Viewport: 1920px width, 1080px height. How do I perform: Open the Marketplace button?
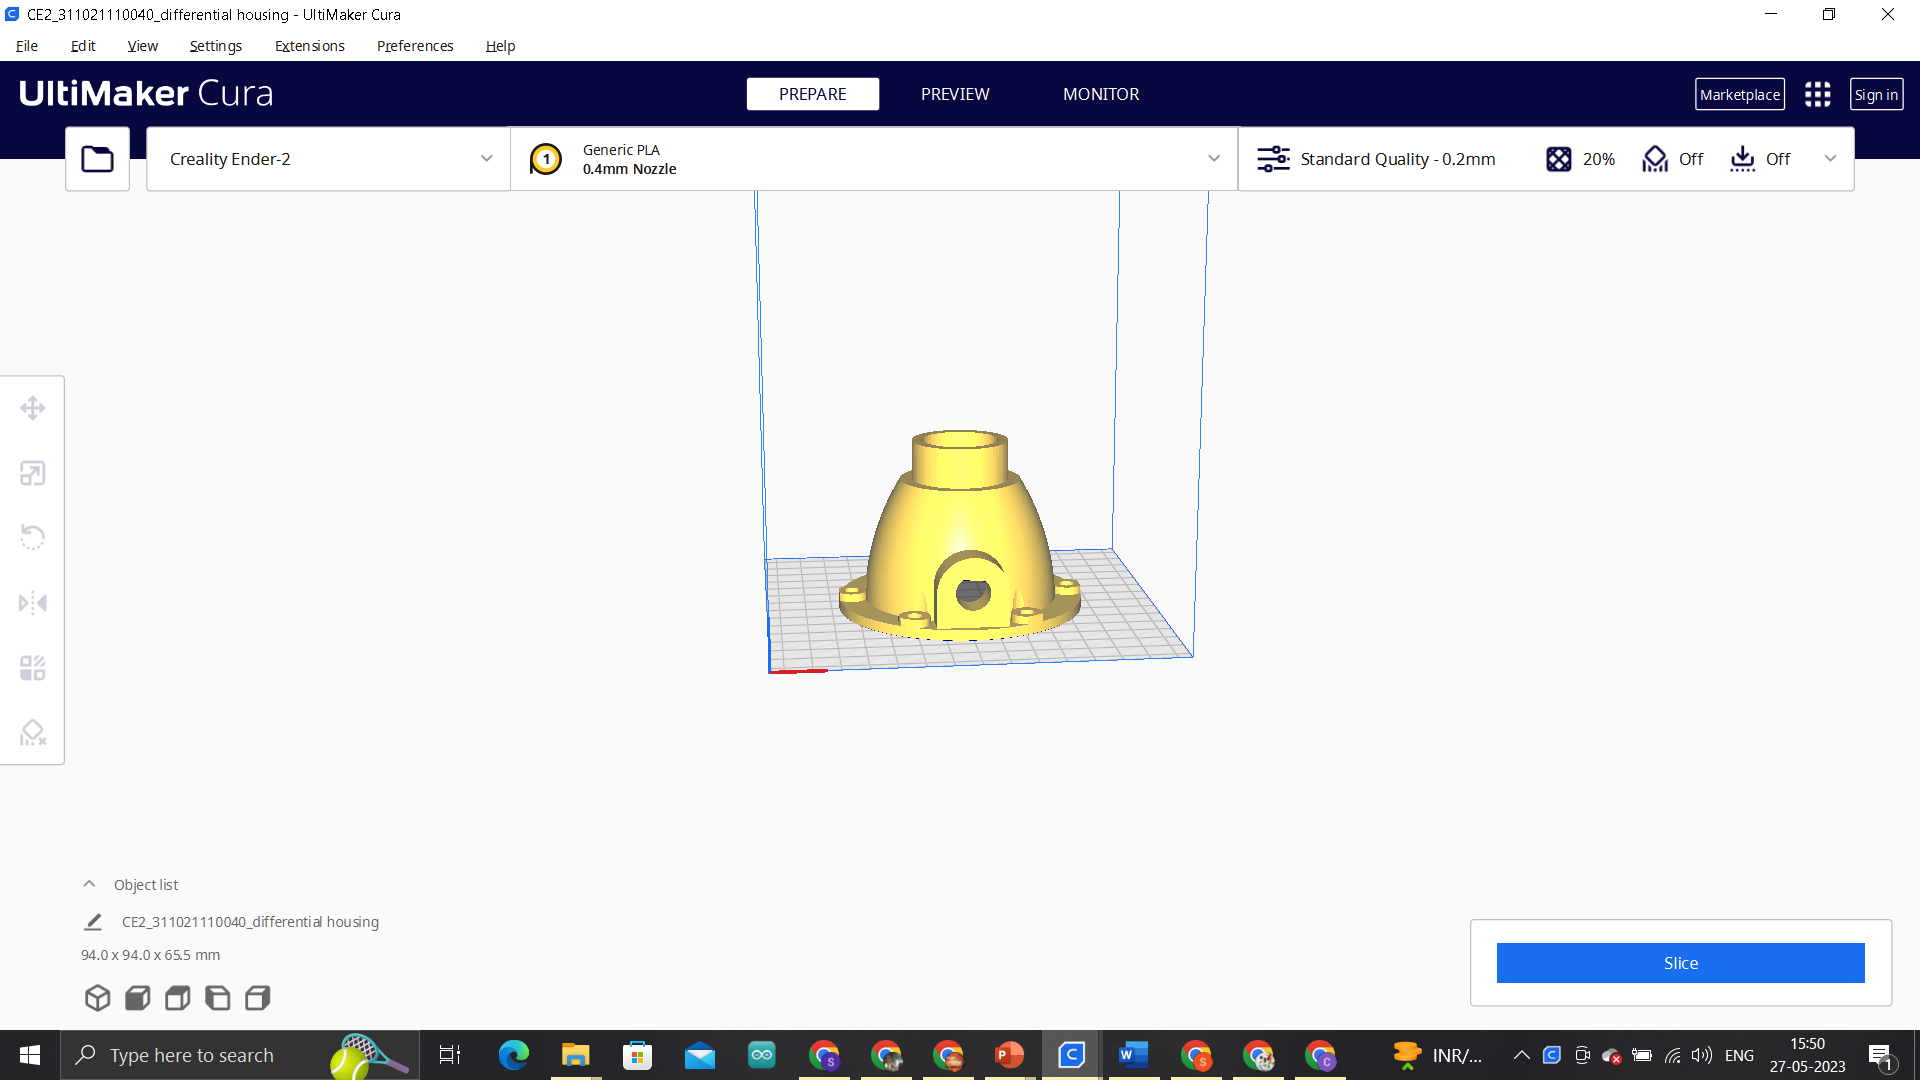click(1739, 94)
